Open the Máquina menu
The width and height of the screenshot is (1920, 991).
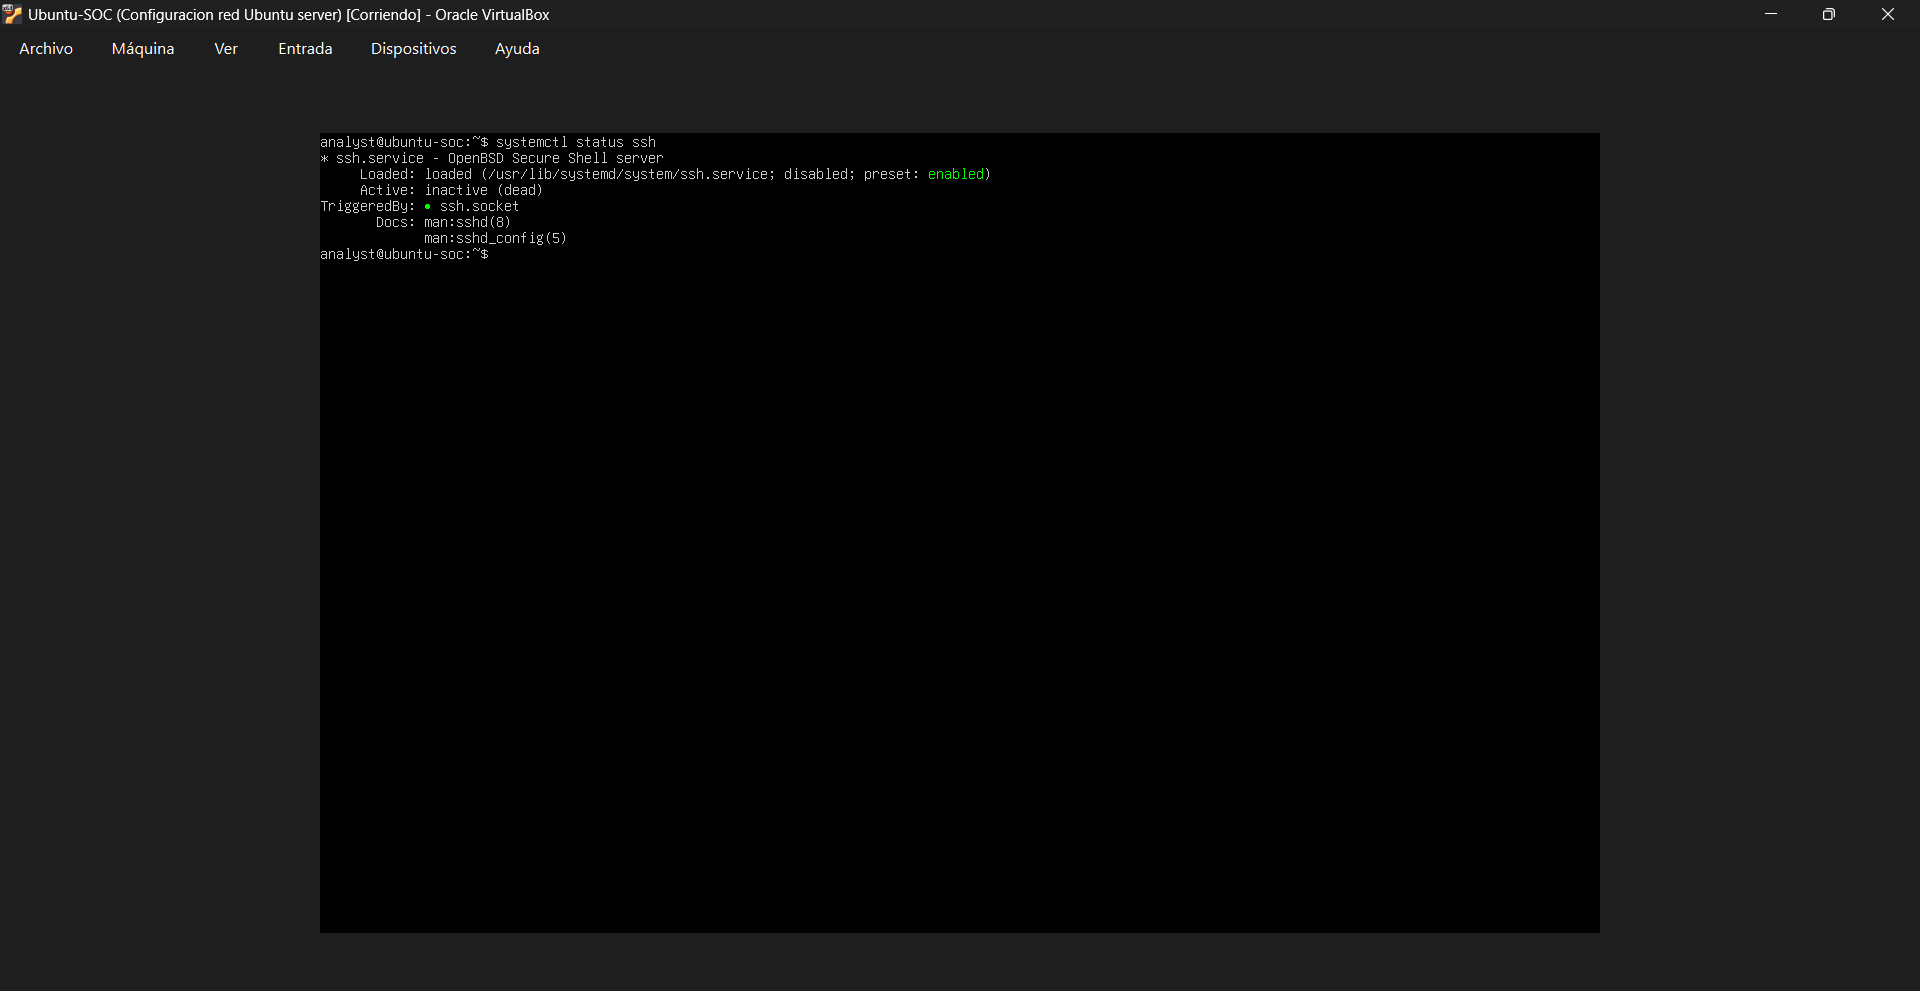click(143, 49)
